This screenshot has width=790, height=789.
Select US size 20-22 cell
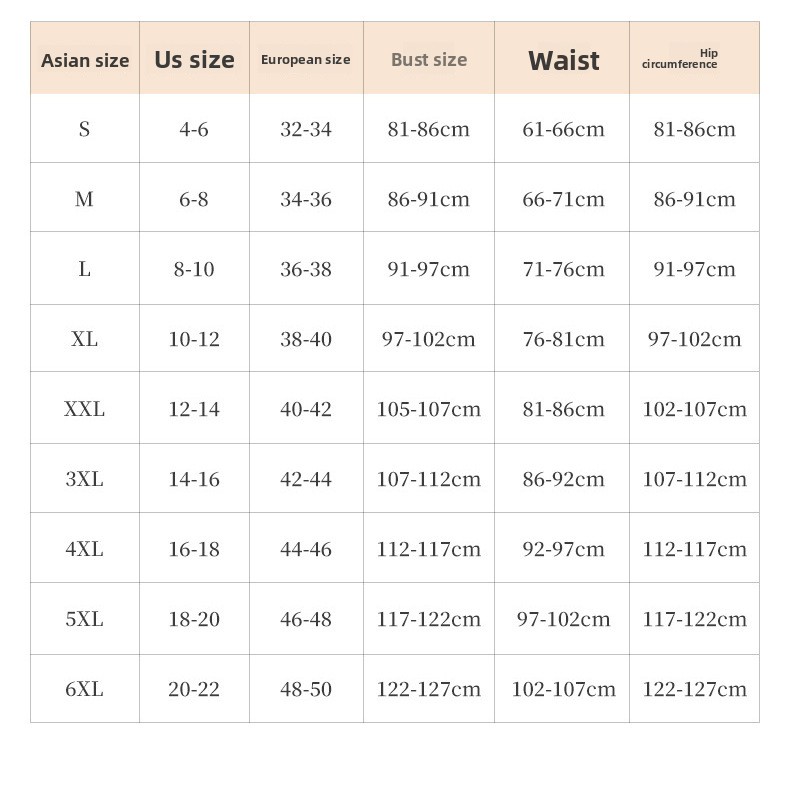pyautogui.click(x=194, y=689)
